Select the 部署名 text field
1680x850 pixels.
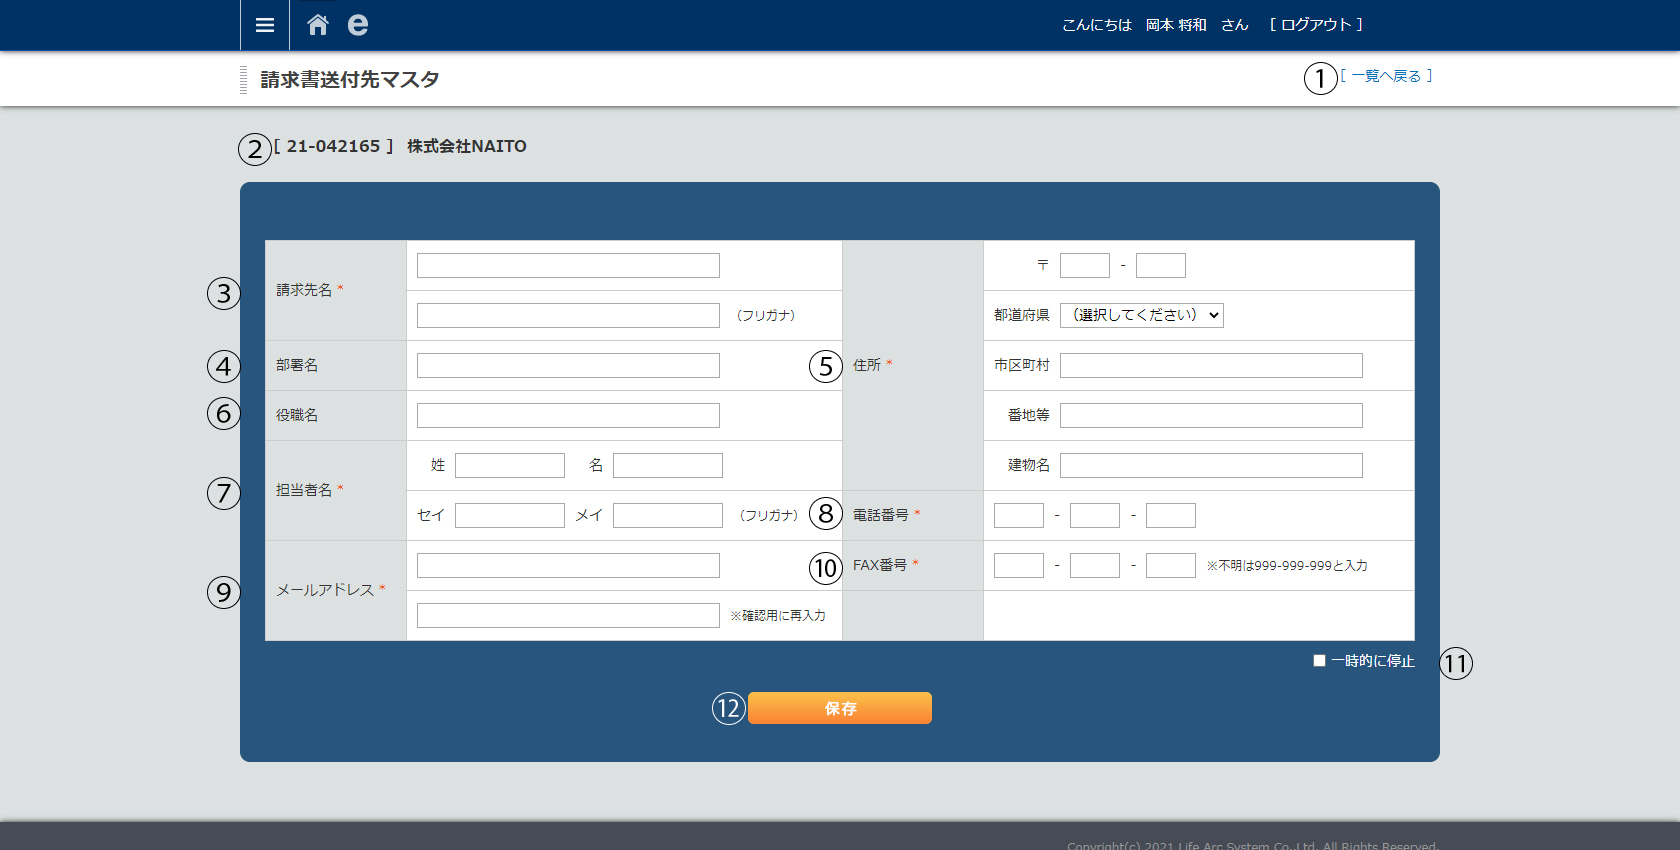[568, 365]
